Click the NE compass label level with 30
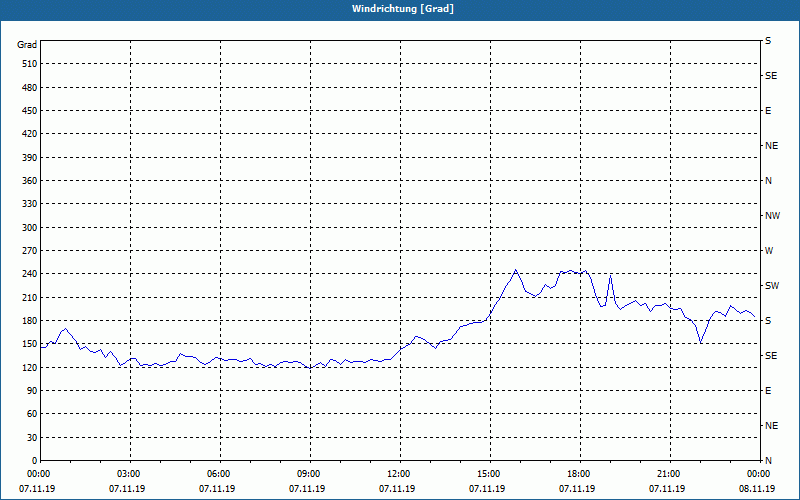 tap(772, 426)
